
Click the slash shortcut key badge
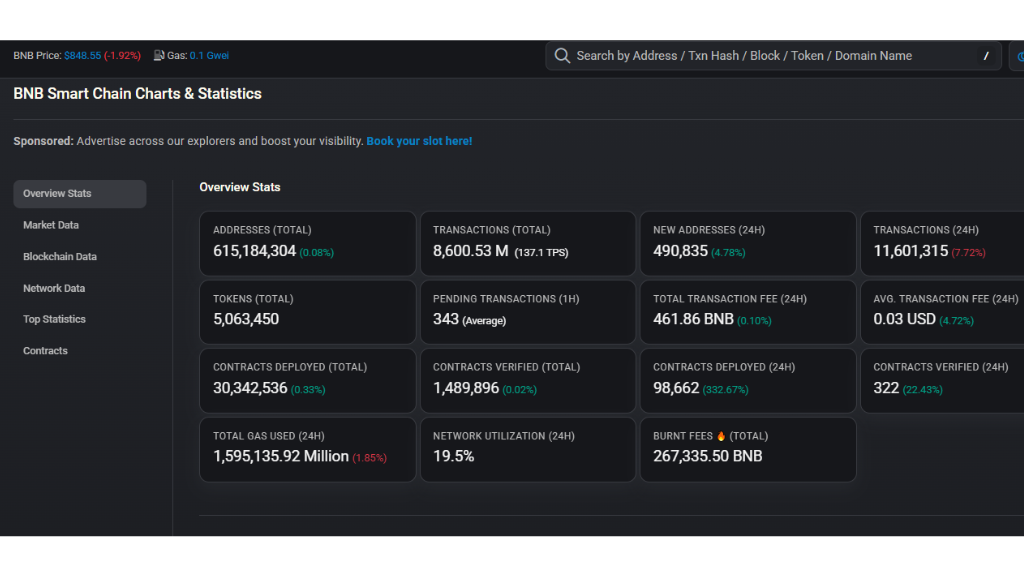985,56
